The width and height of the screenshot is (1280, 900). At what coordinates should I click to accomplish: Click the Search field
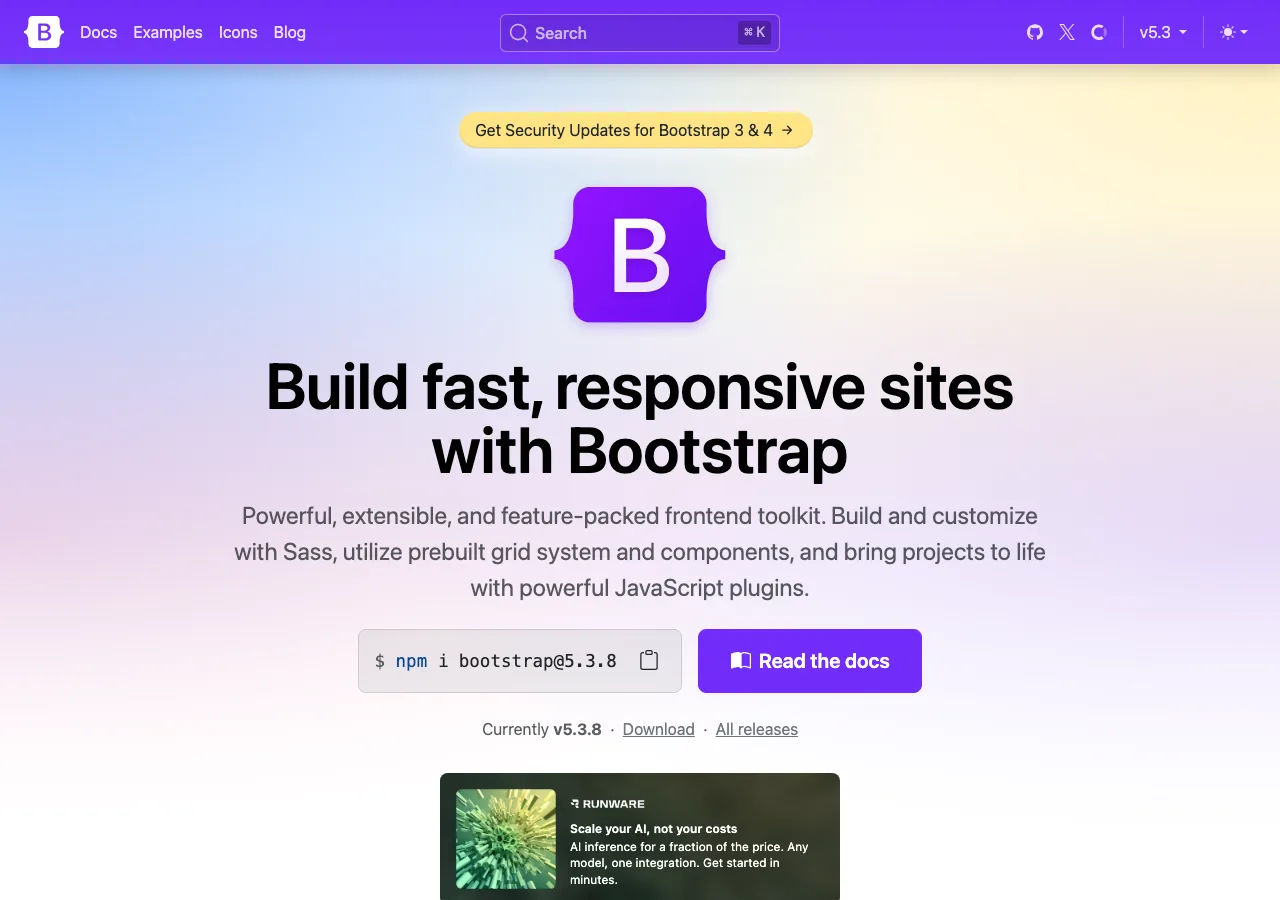pos(640,33)
